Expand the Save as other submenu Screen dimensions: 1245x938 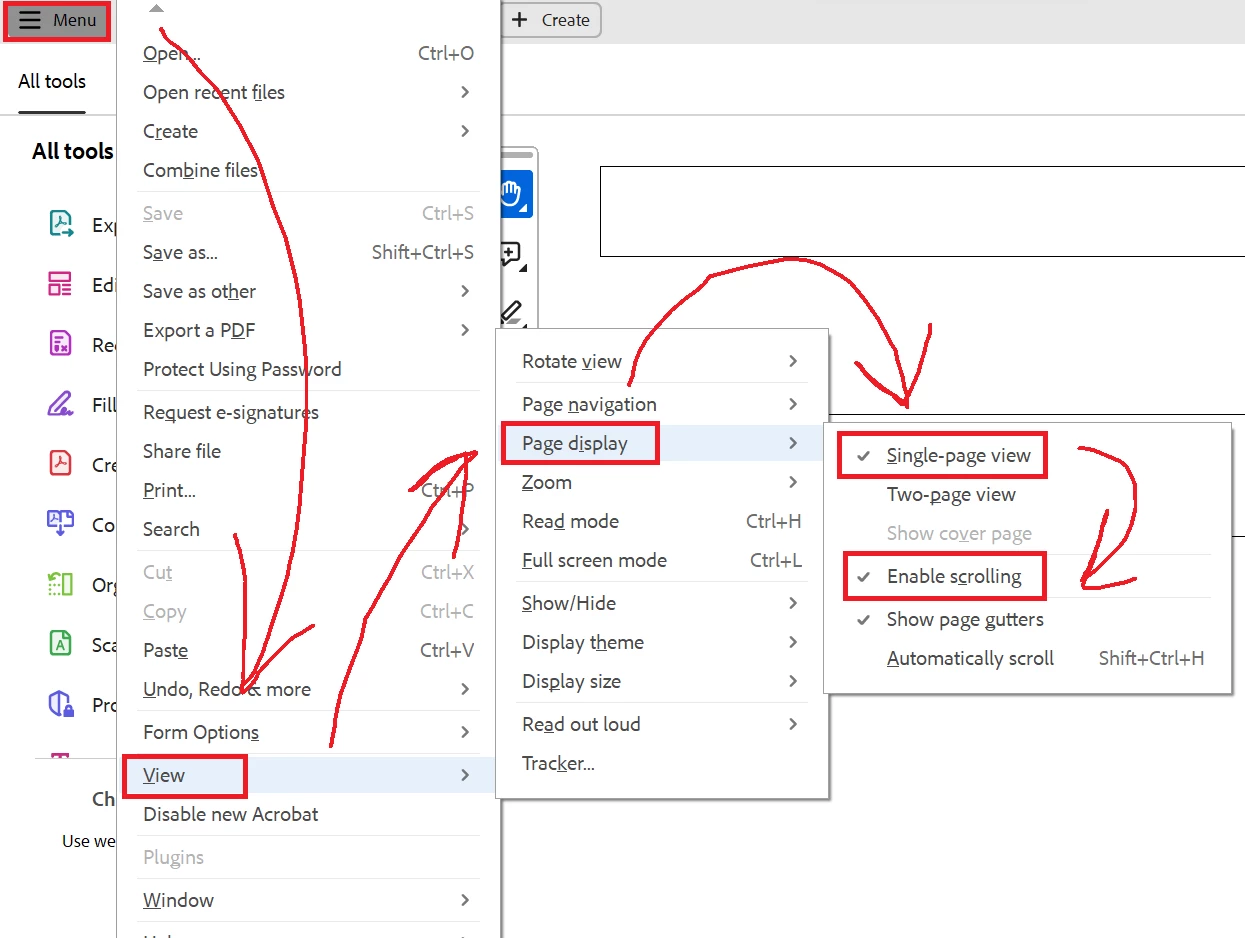point(308,291)
